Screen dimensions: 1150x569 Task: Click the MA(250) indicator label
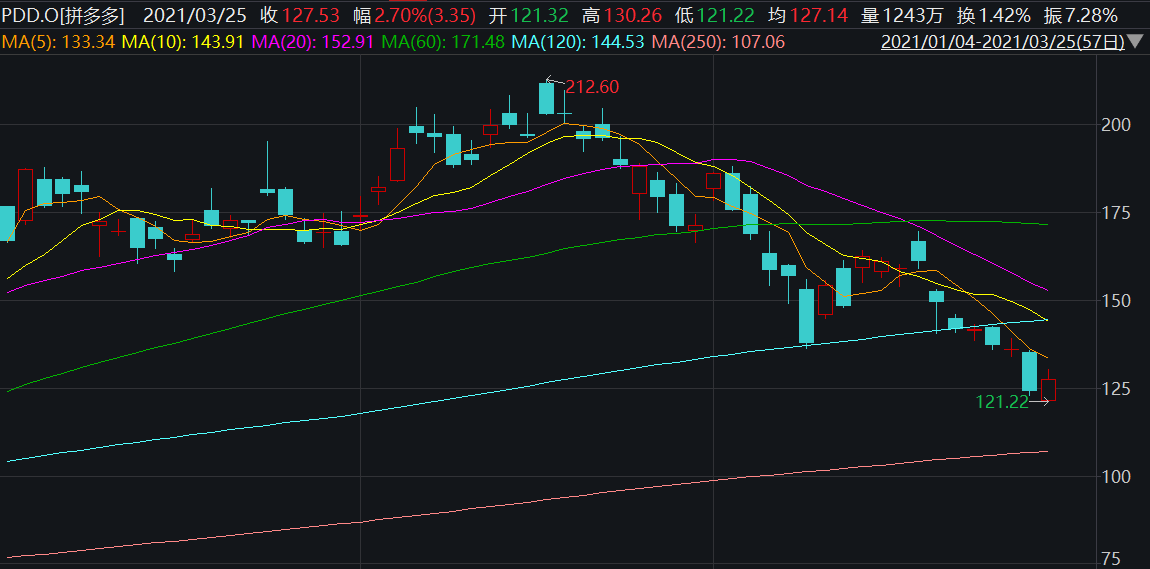pos(718,42)
